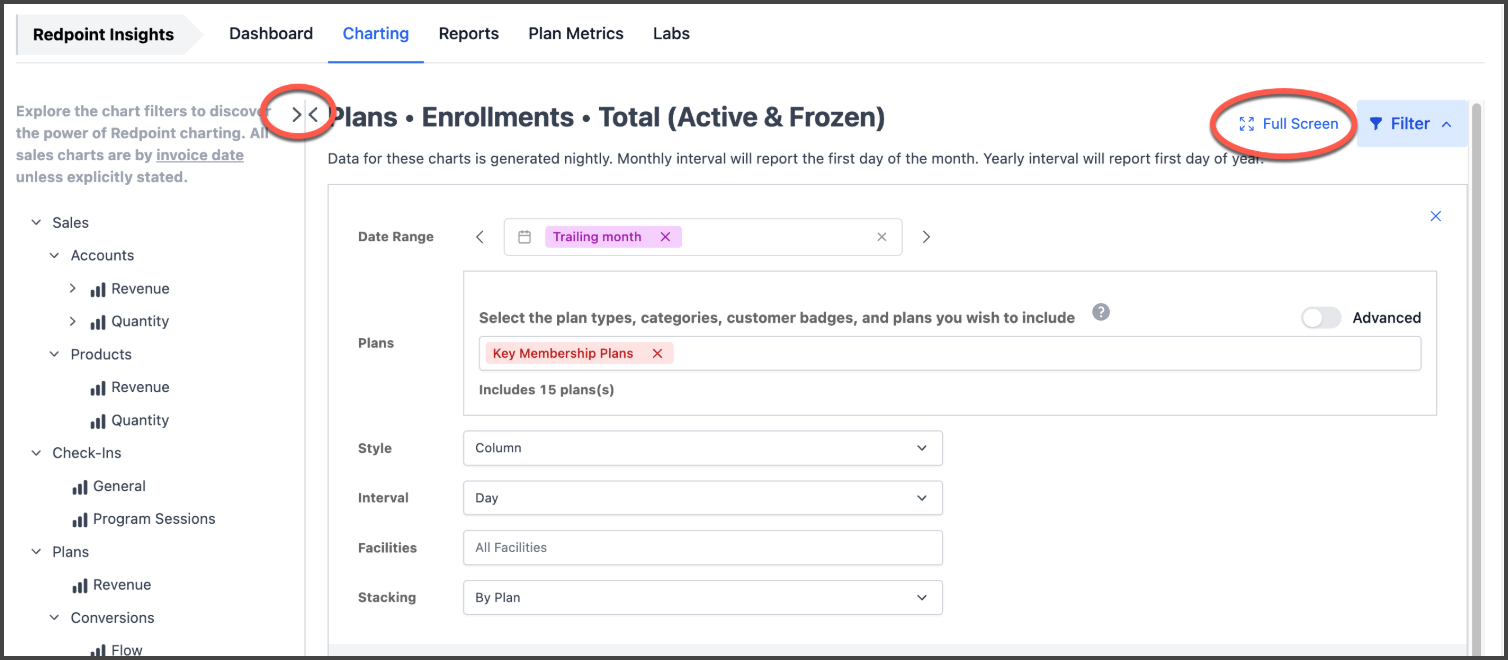Open the Plan Metrics tab

pos(576,34)
